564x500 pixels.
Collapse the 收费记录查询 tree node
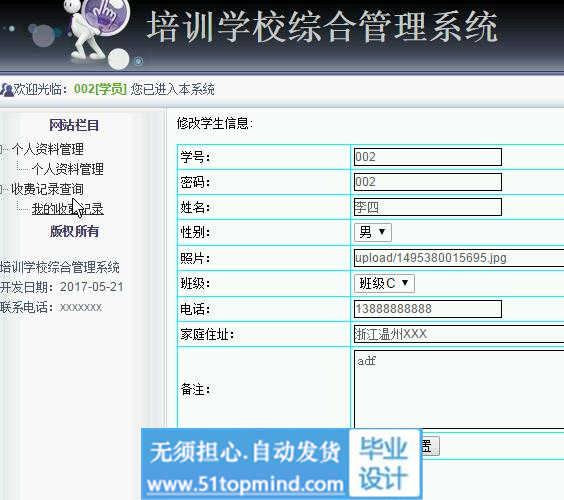pos(1,189)
